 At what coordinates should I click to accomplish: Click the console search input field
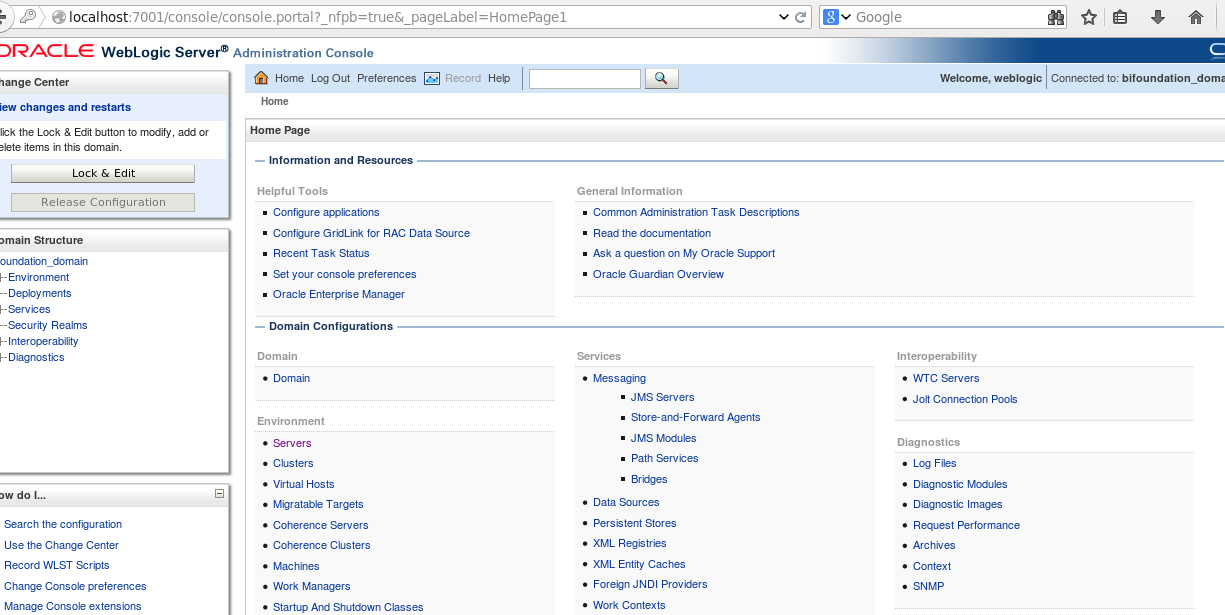(x=584, y=78)
